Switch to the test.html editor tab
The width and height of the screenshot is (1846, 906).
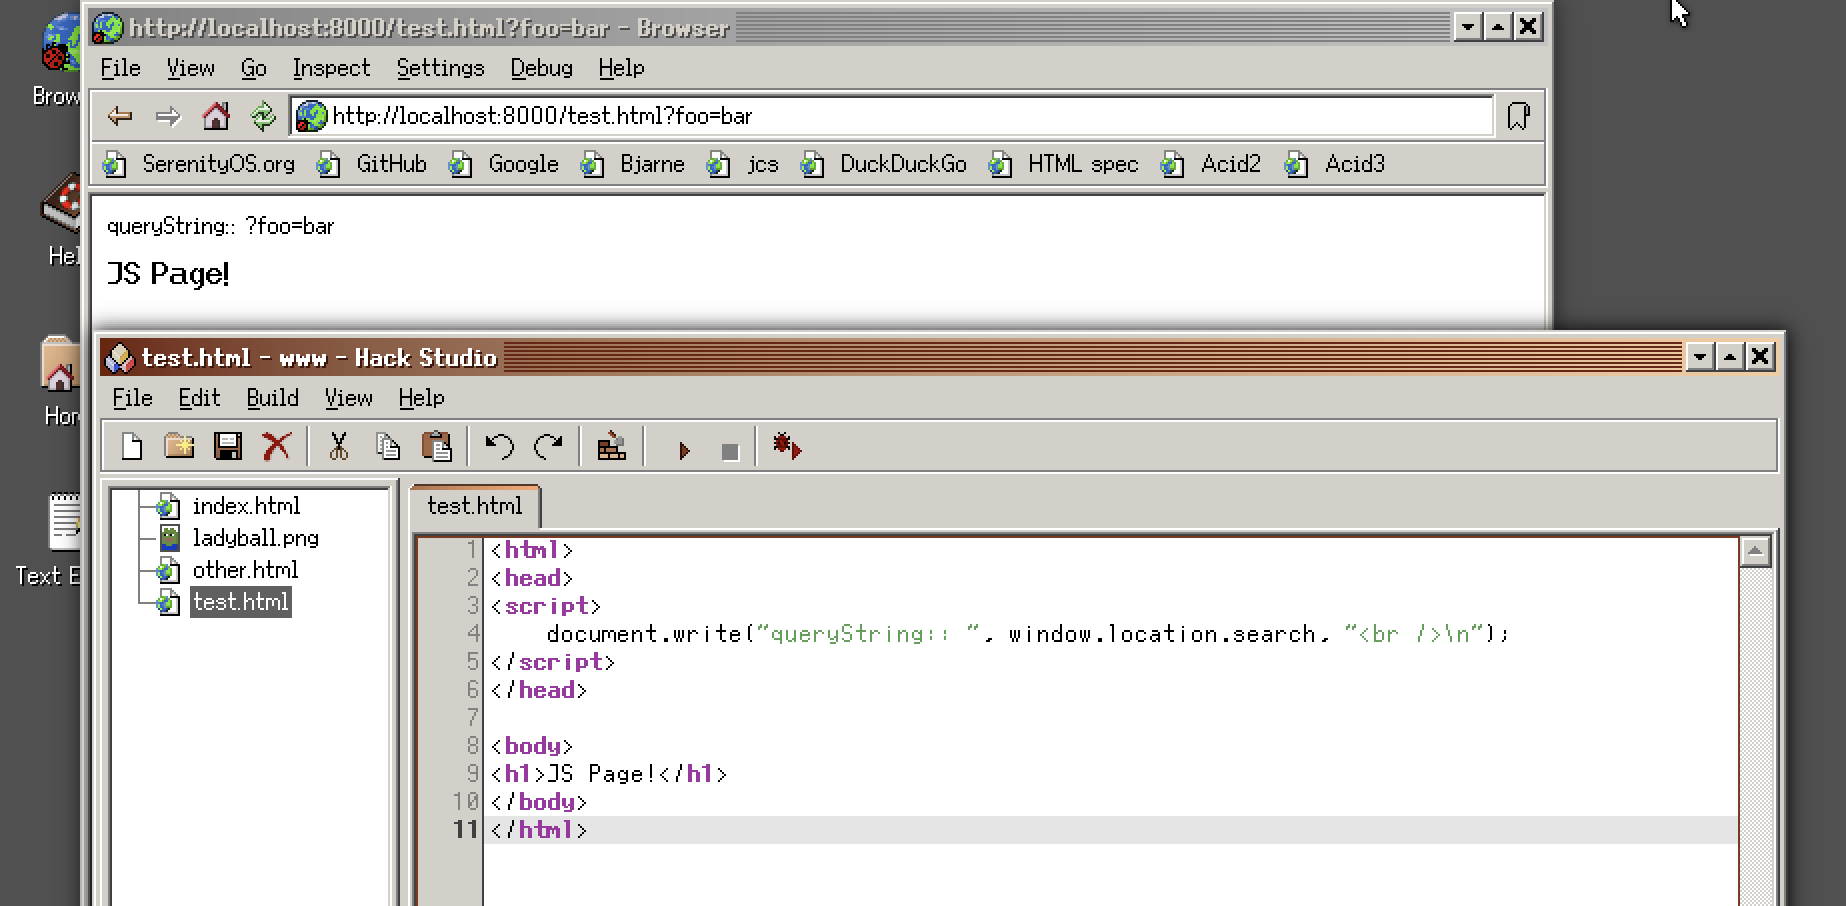475,506
